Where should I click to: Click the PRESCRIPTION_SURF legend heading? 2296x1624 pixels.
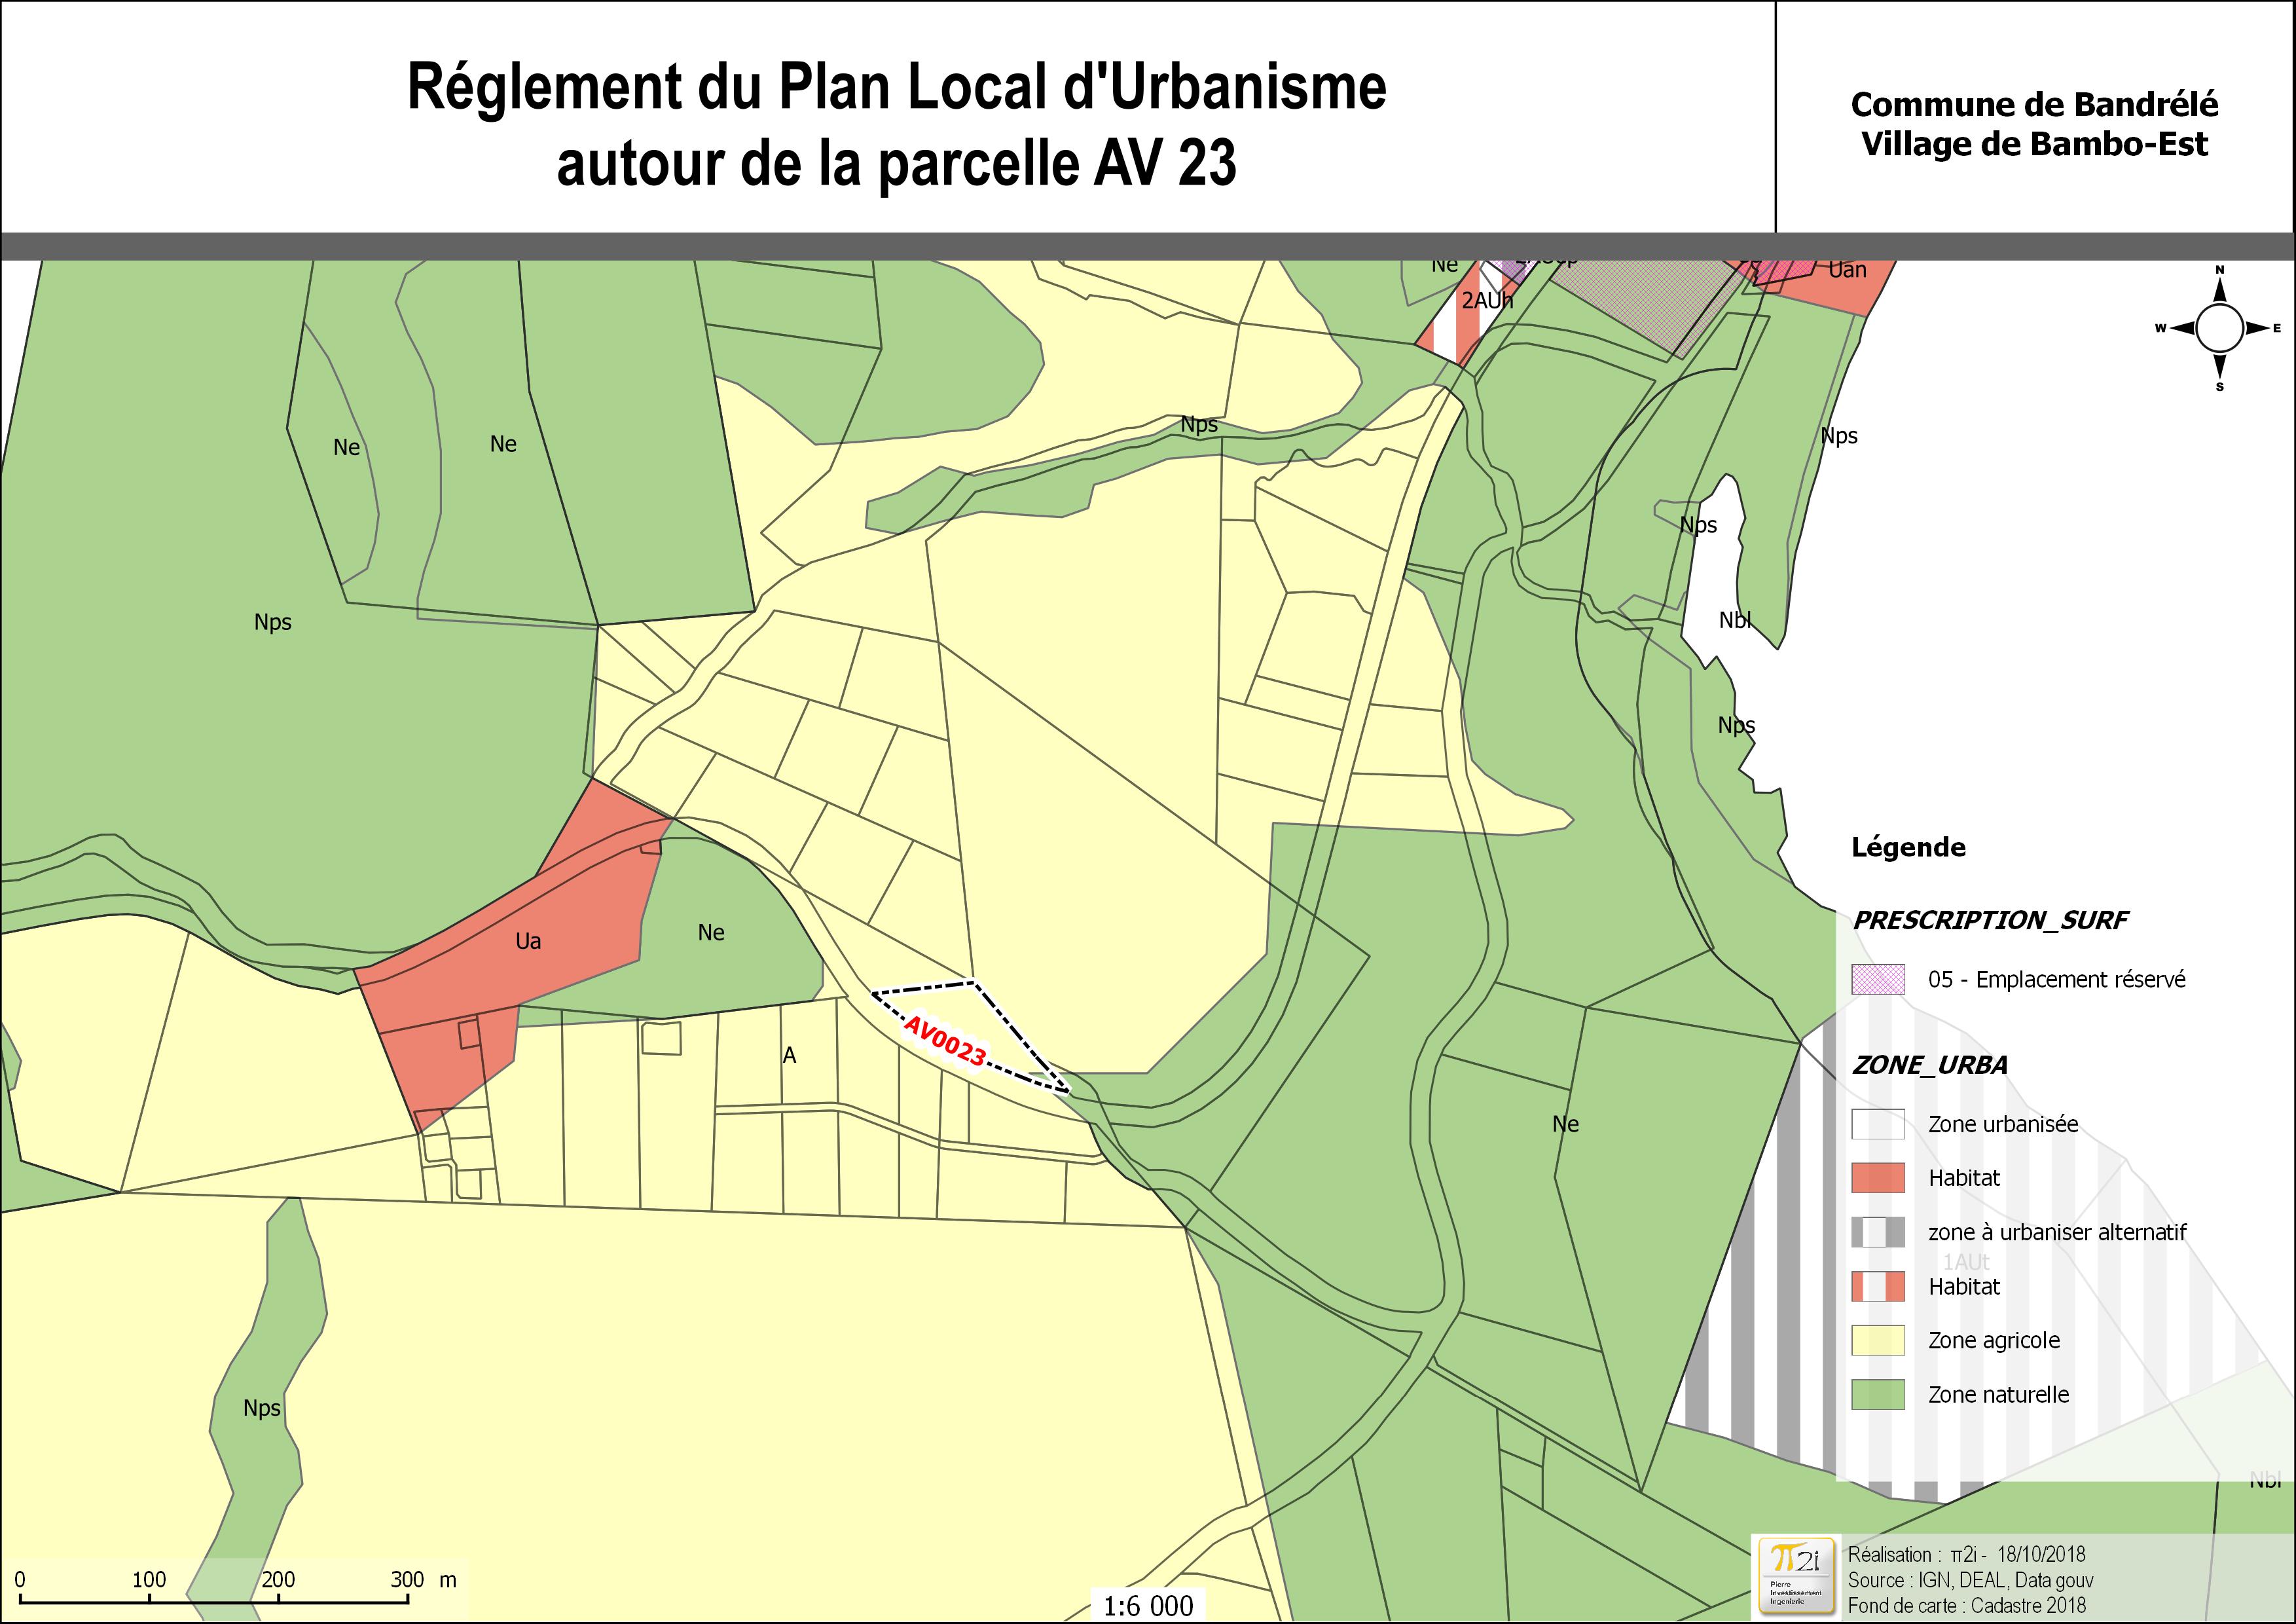click(1990, 920)
